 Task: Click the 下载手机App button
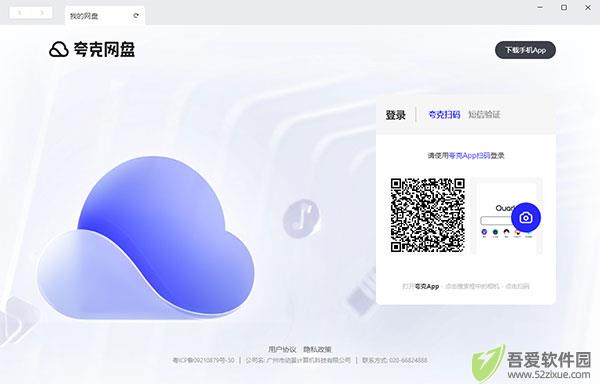[525, 50]
